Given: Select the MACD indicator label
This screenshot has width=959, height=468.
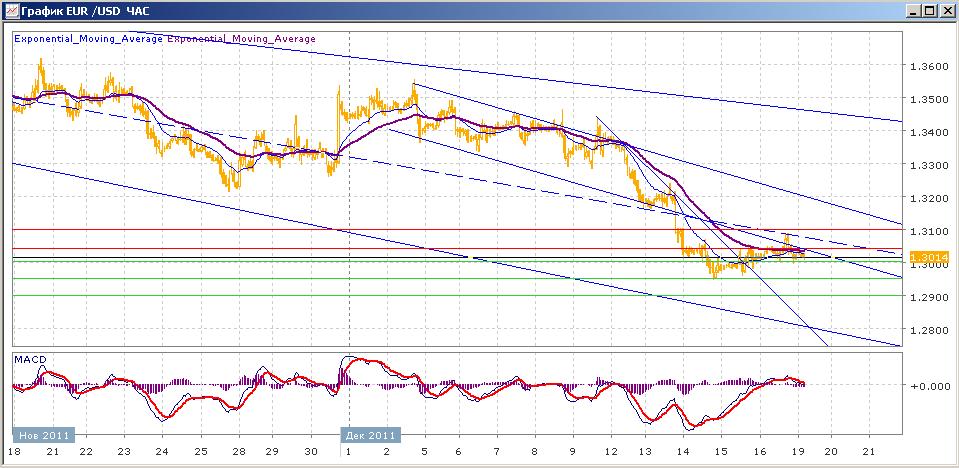Looking at the screenshot, I should [30, 359].
